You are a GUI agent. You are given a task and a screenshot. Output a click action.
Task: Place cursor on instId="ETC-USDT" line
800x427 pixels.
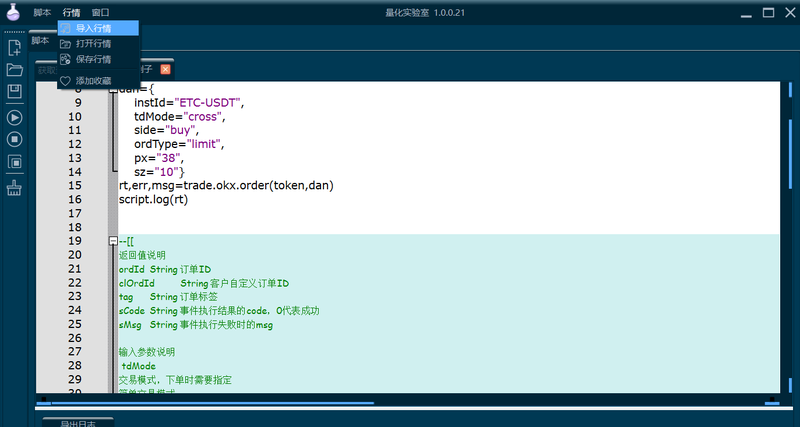coord(189,103)
